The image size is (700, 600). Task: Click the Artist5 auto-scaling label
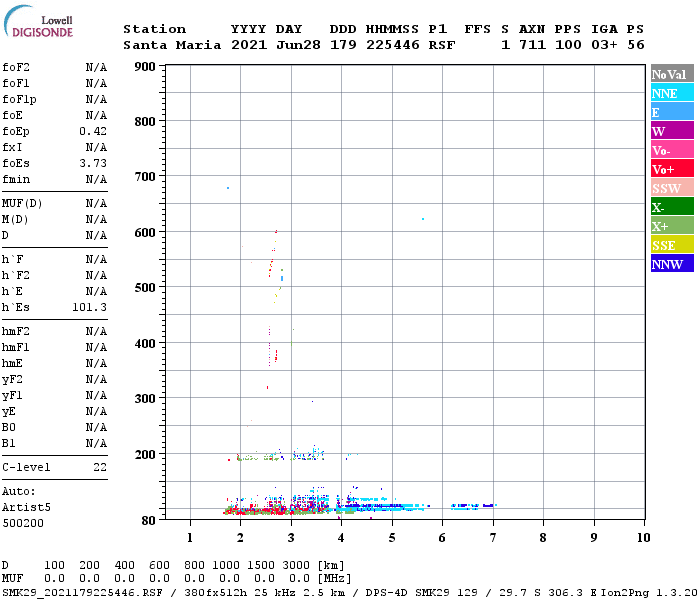click(x=26, y=507)
